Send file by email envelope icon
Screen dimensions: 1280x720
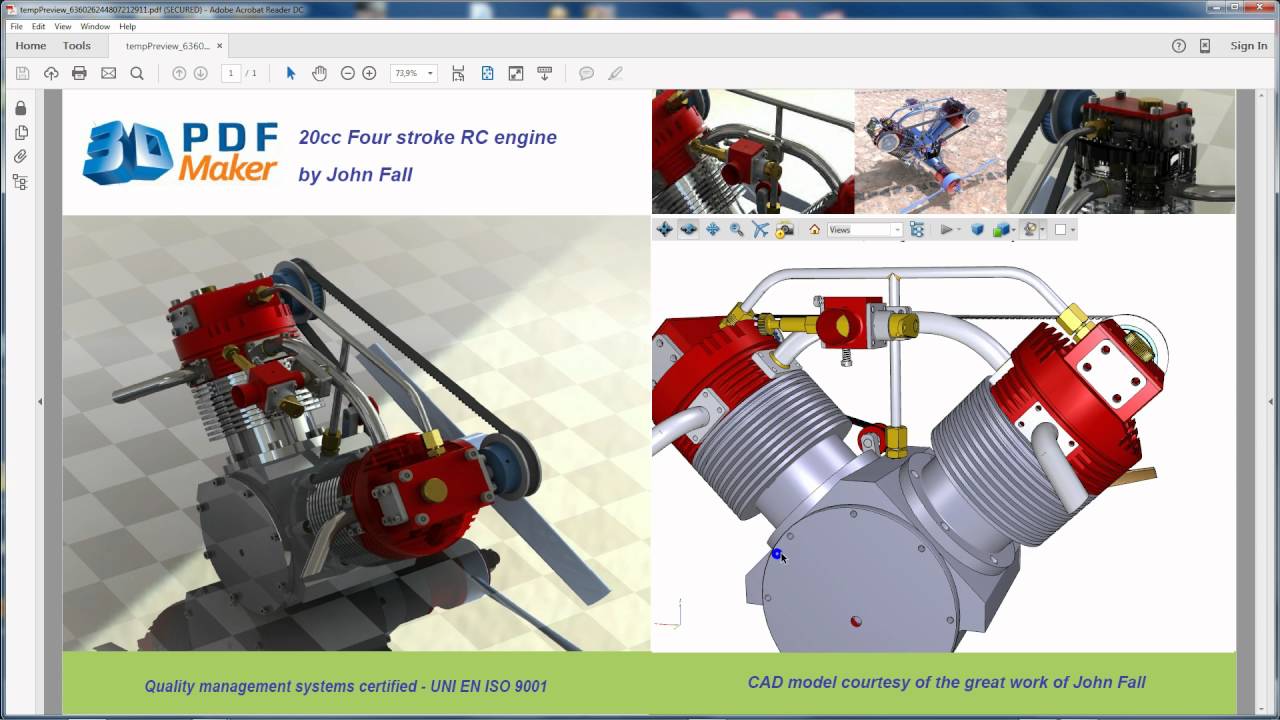point(108,73)
